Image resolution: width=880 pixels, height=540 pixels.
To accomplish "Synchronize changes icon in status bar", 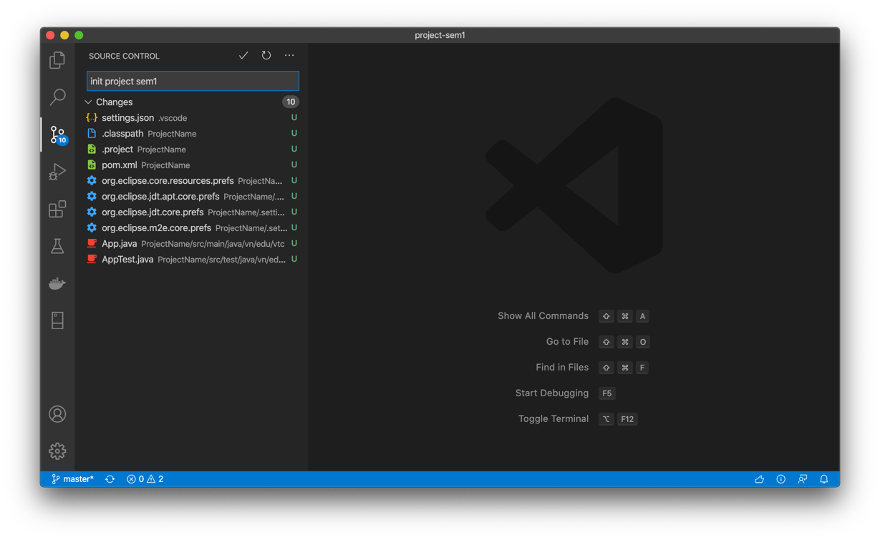I will coord(110,479).
